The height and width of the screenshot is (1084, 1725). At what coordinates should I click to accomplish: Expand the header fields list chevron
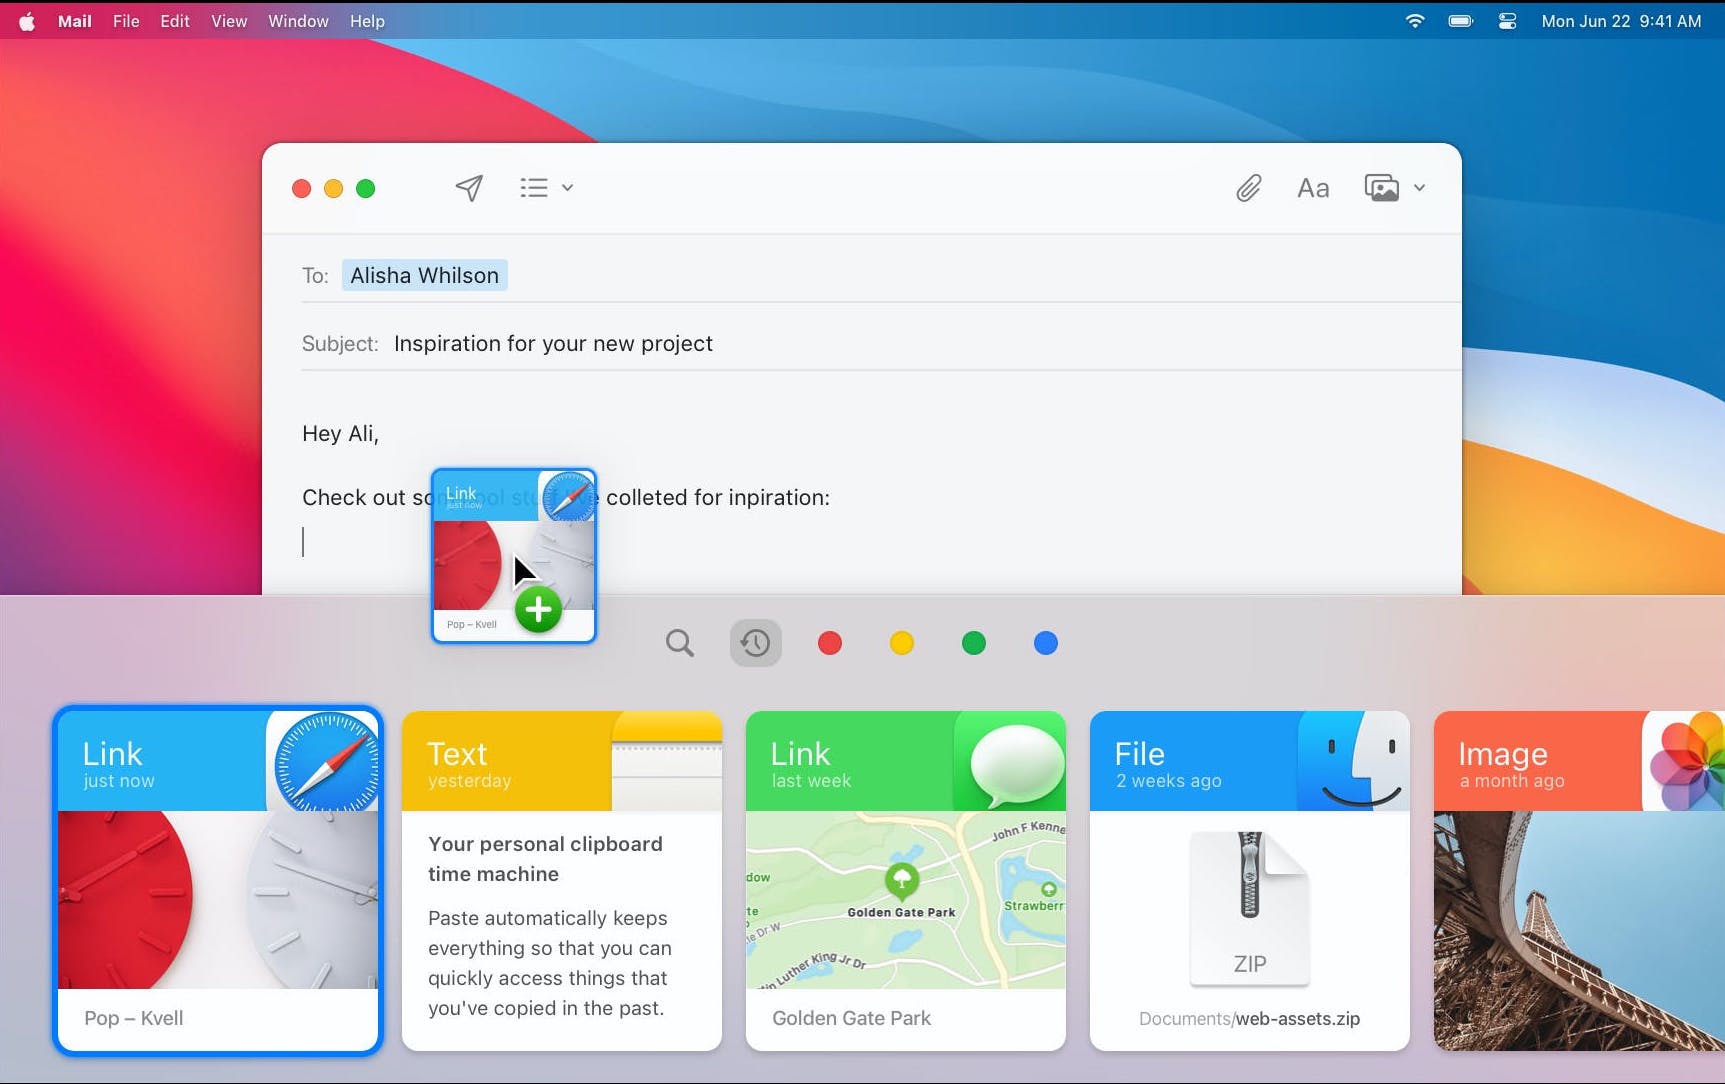(566, 188)
